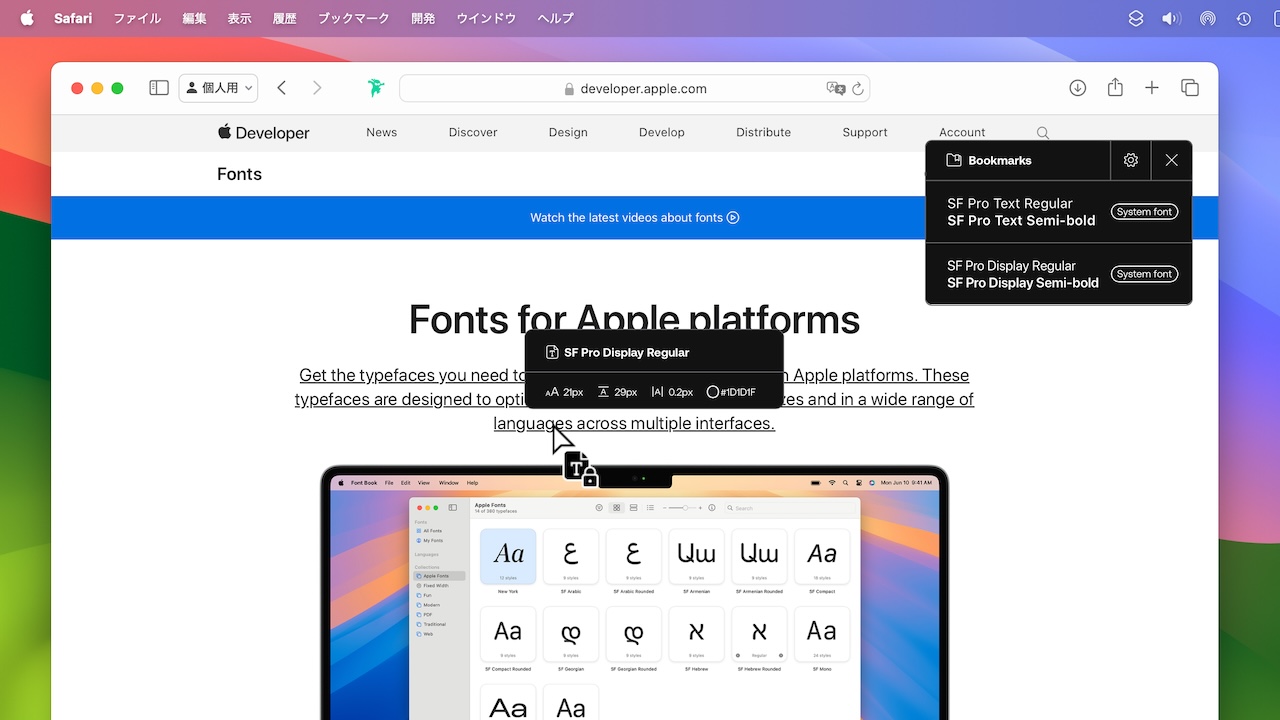Open the Develop nav link
The height and width of the screenshot is (720, 1280).
click(662, 132)
